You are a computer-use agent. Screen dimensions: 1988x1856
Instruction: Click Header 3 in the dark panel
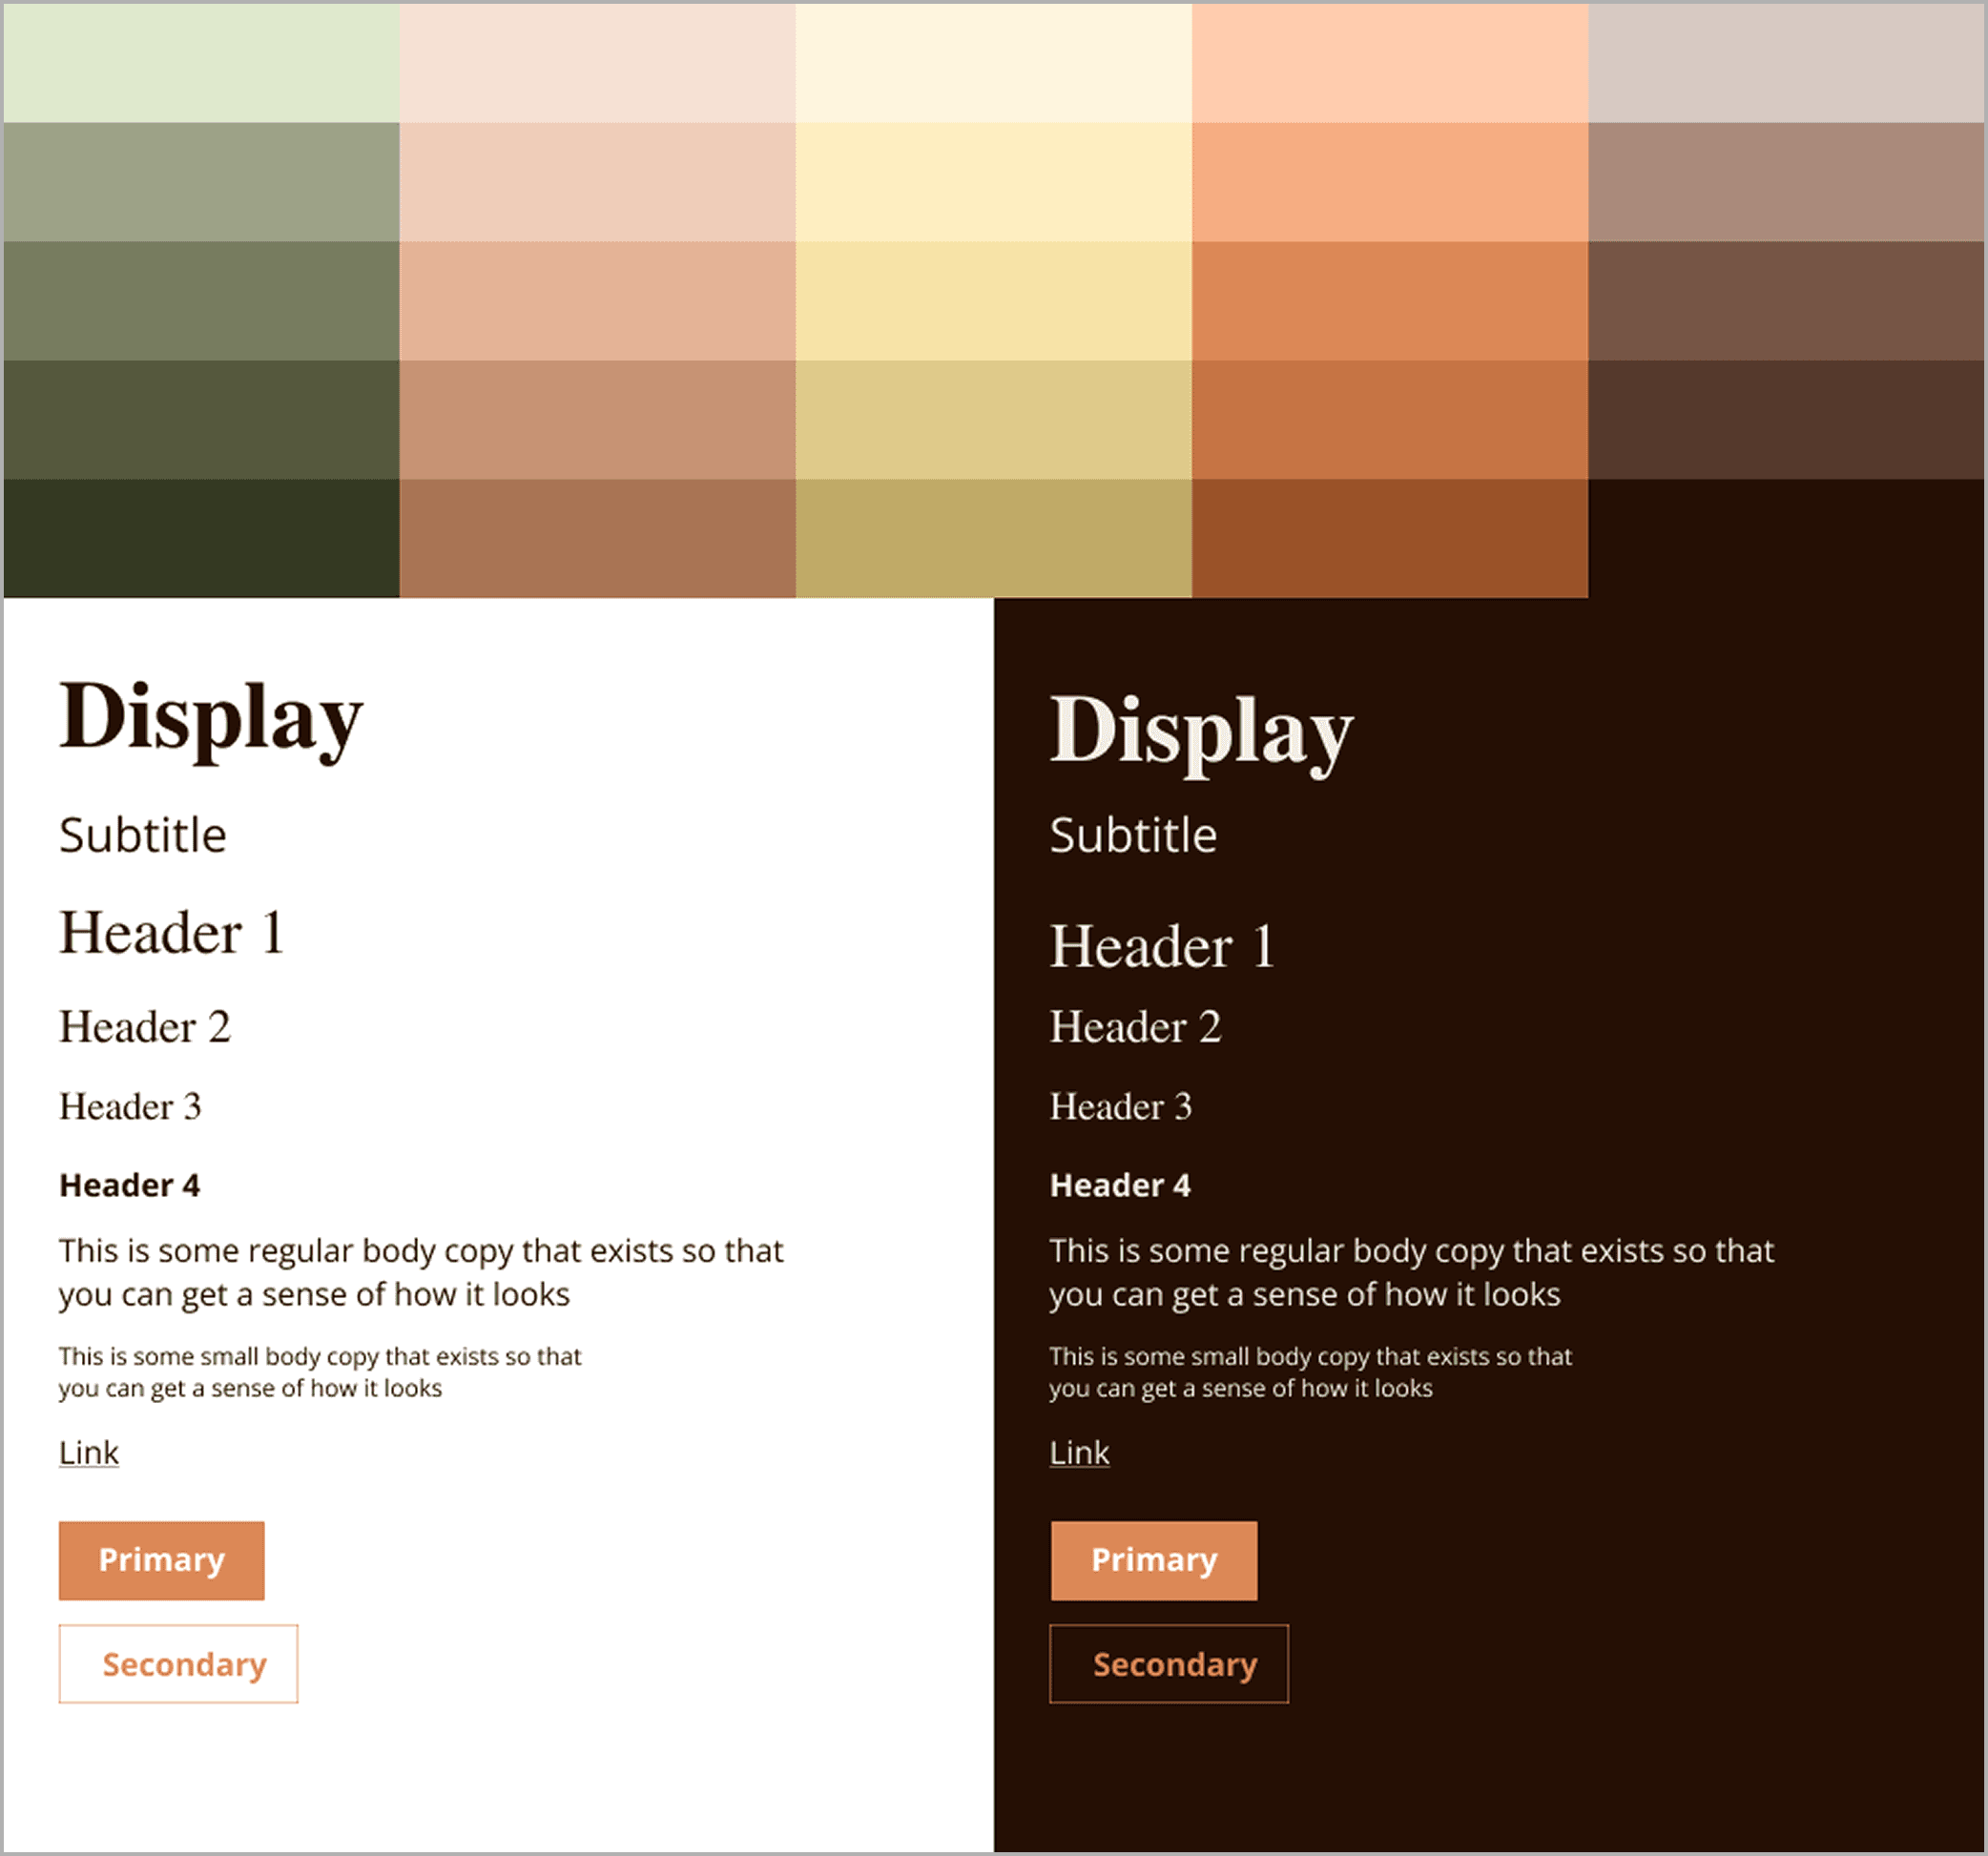1120,1107
